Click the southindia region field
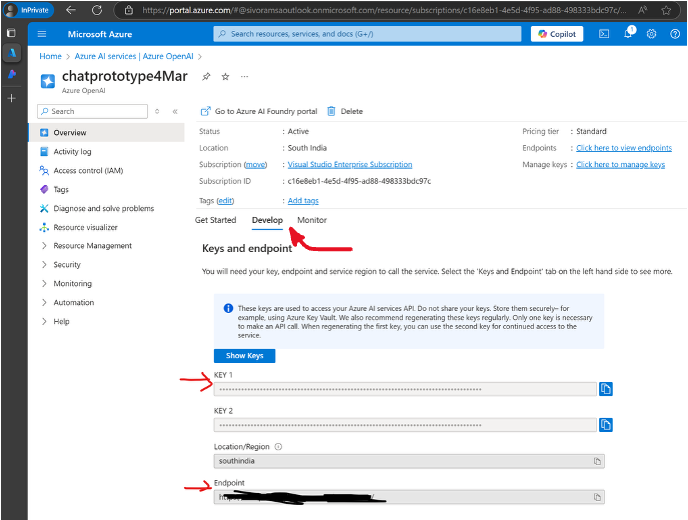Viewport: 688px width, 520px height. [x=409, y=461]
